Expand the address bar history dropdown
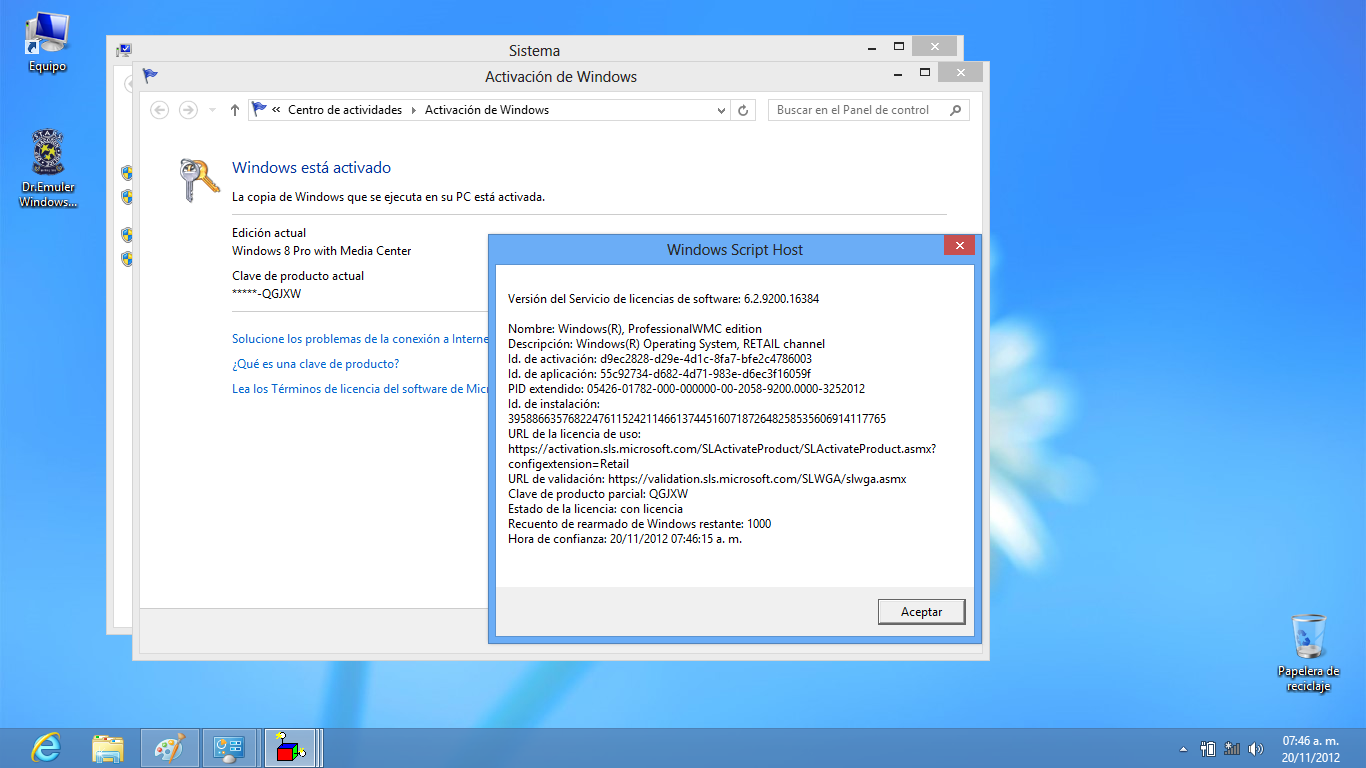The image size is (1366, 768). click(x=722, y=110)
